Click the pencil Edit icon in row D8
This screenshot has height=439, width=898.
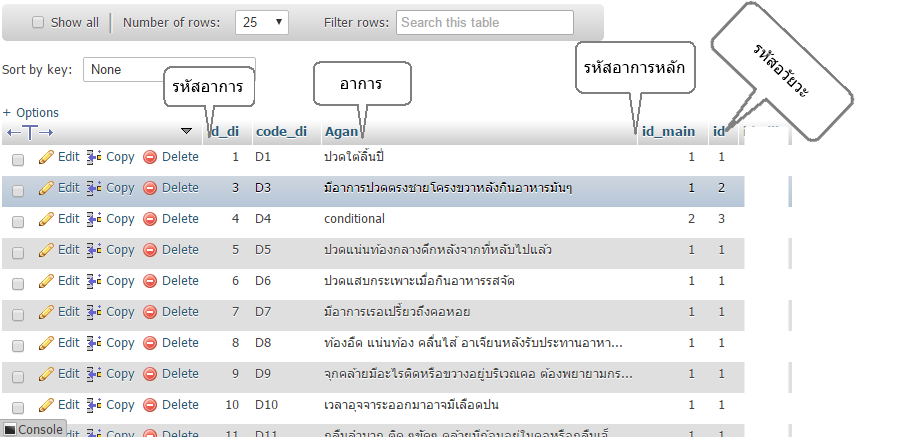46,342
